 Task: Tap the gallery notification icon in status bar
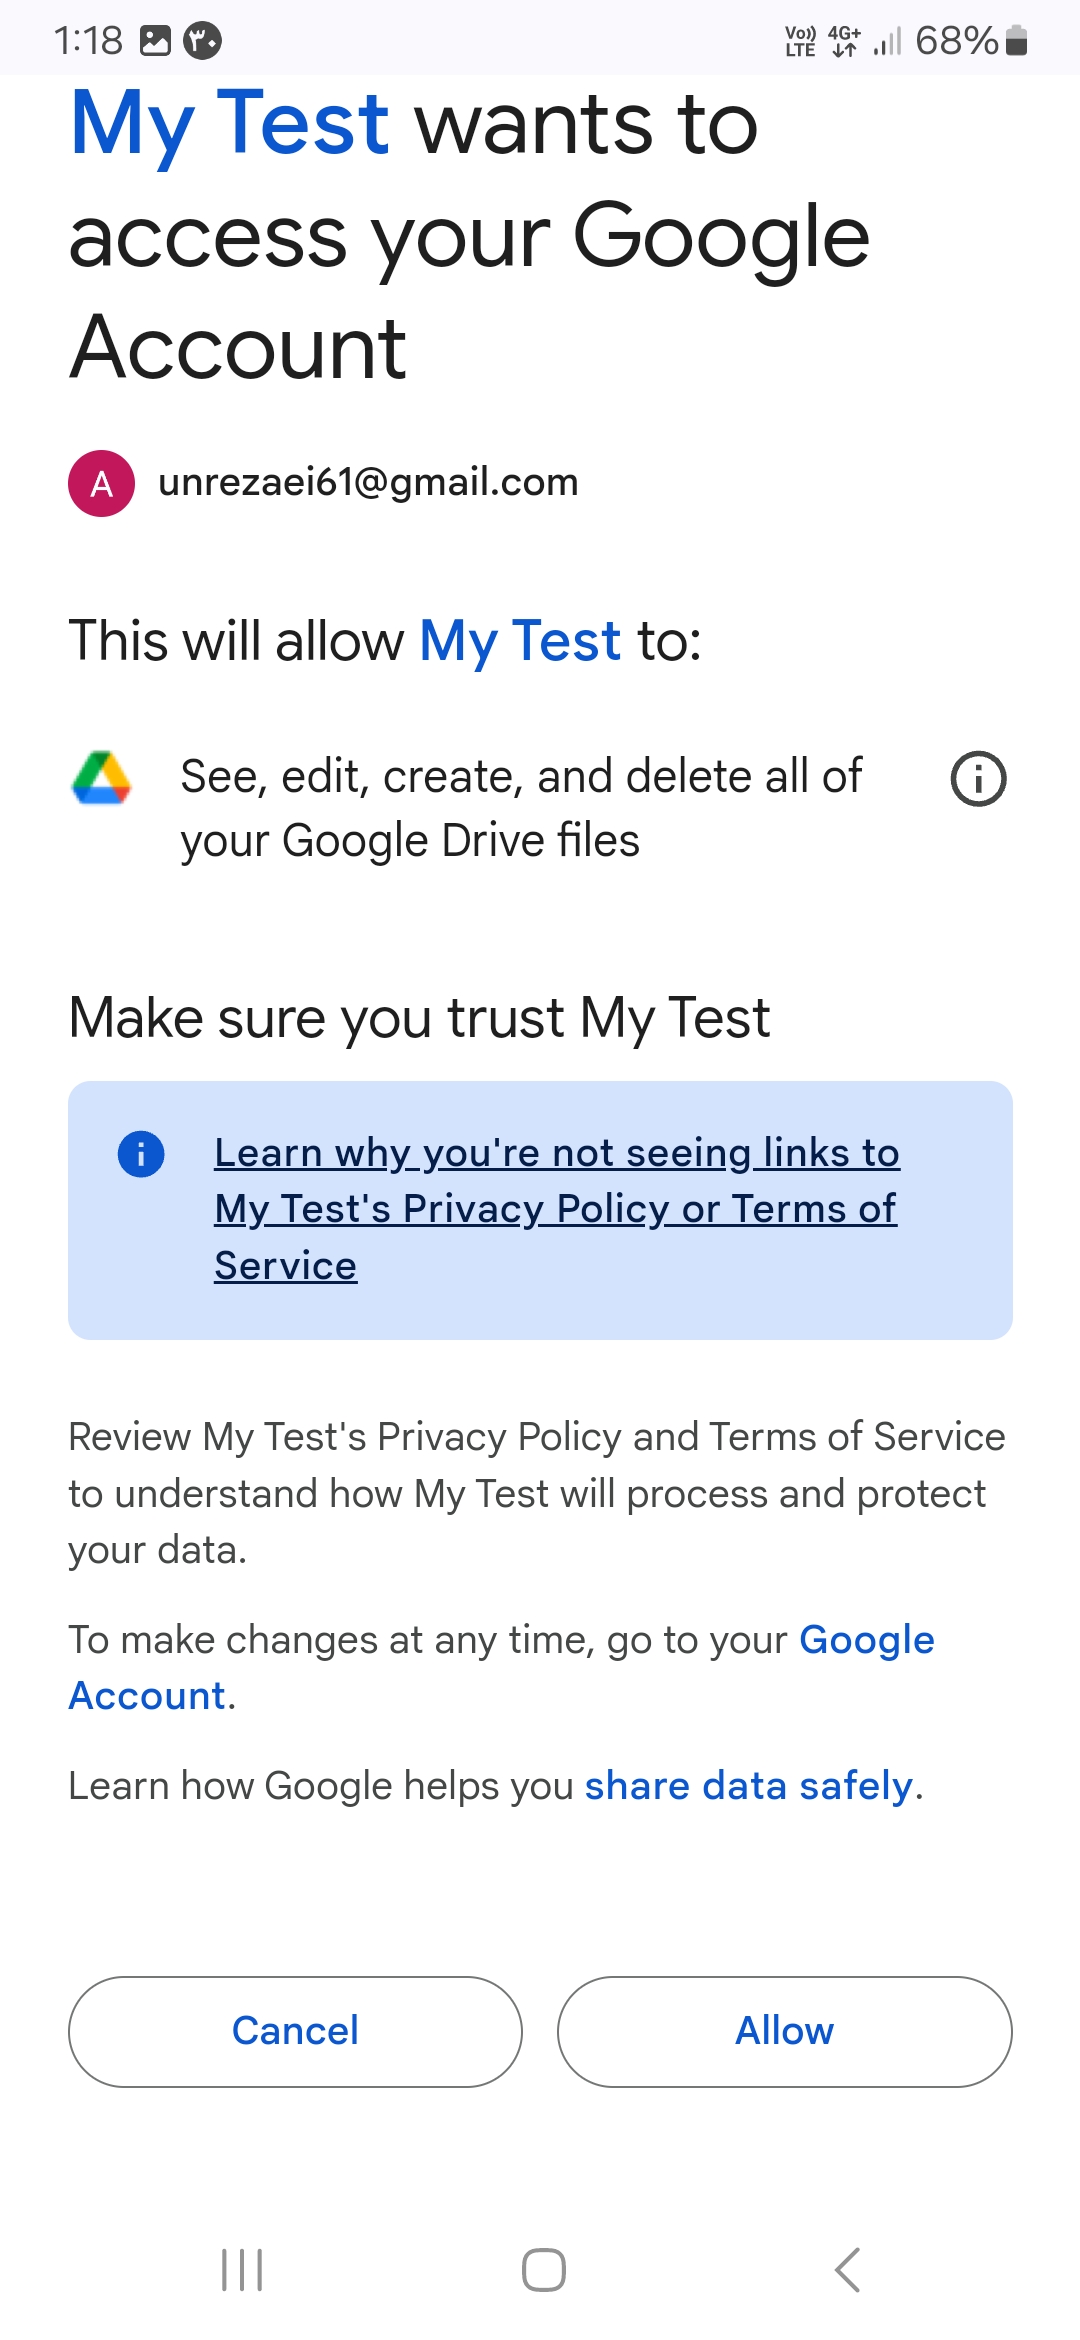point(155,41)
